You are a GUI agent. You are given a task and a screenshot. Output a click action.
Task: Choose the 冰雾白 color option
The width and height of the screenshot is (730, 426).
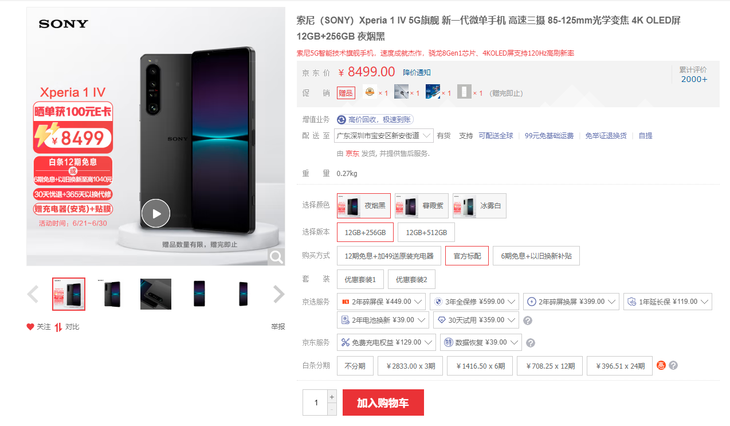pyautogui.click(x=479, y=206)
